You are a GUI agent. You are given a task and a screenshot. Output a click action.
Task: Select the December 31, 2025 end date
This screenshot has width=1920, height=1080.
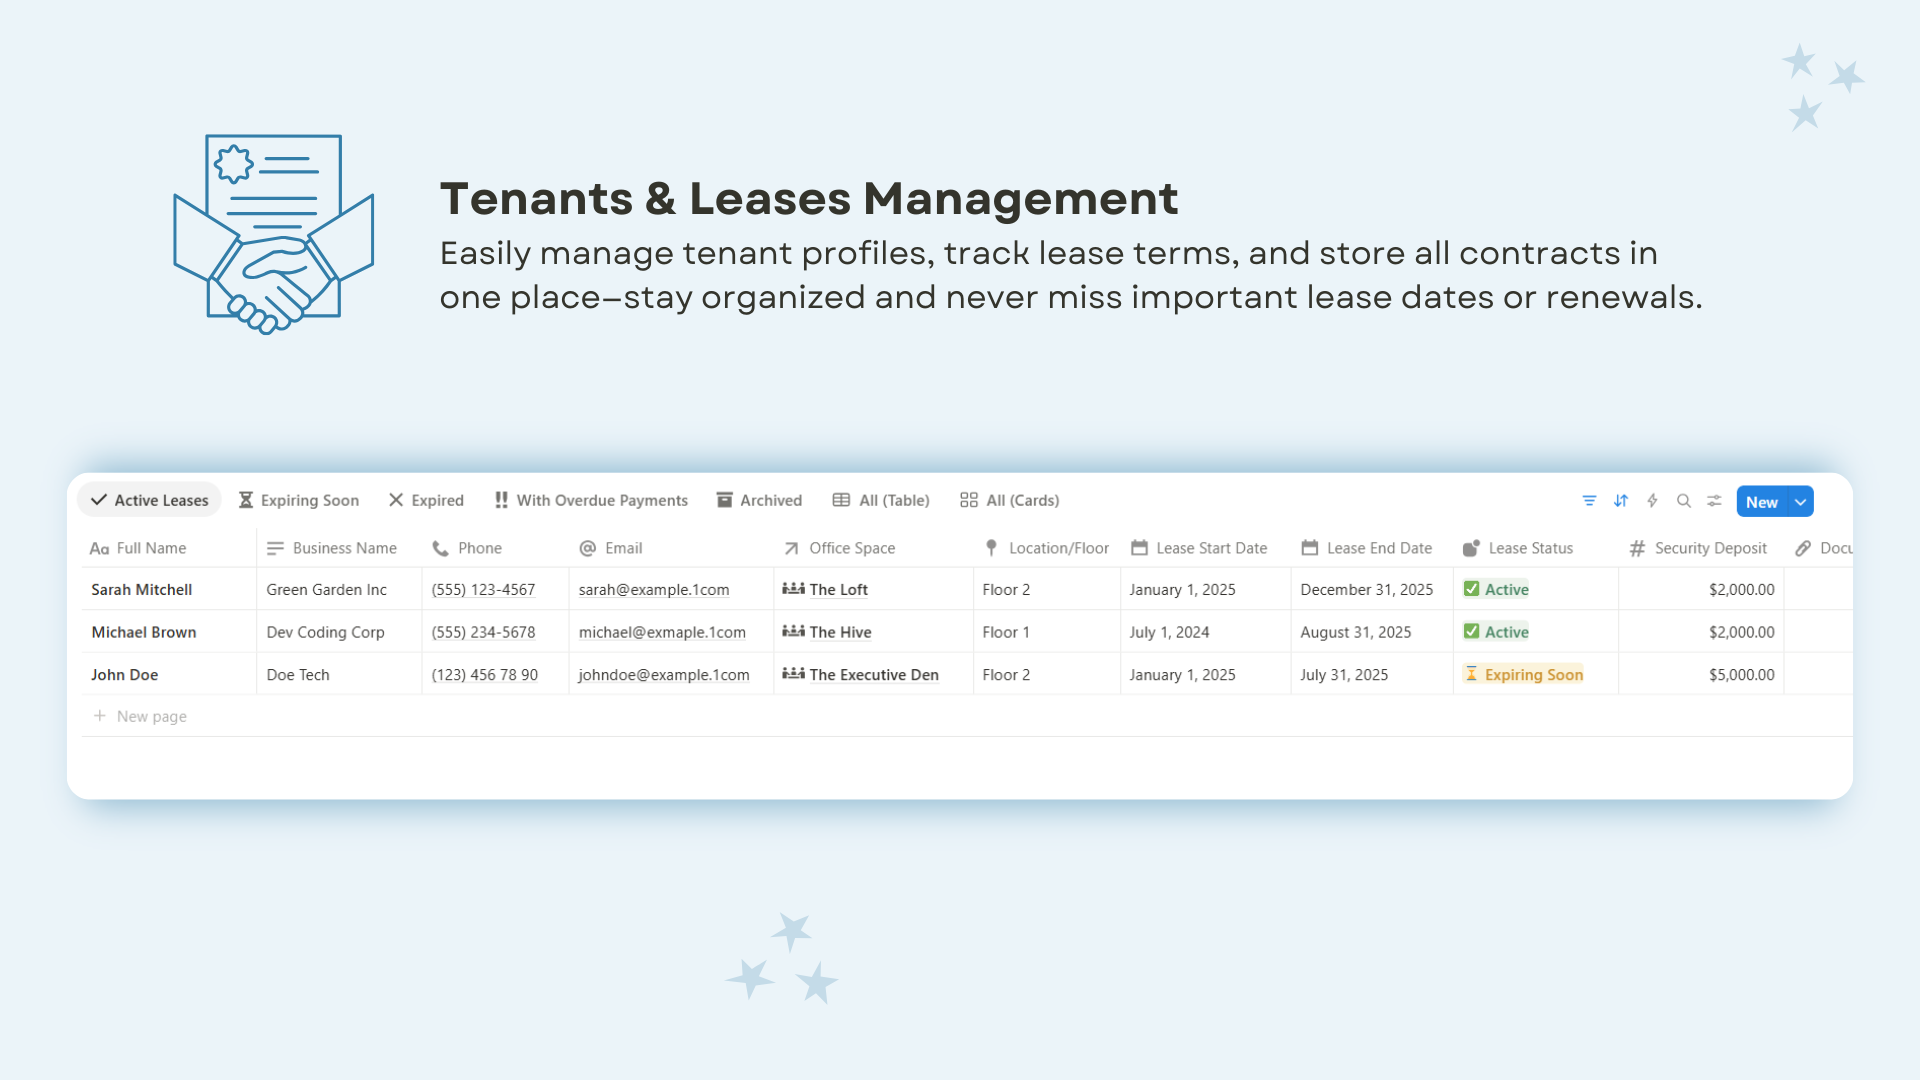coord(1367,590)
